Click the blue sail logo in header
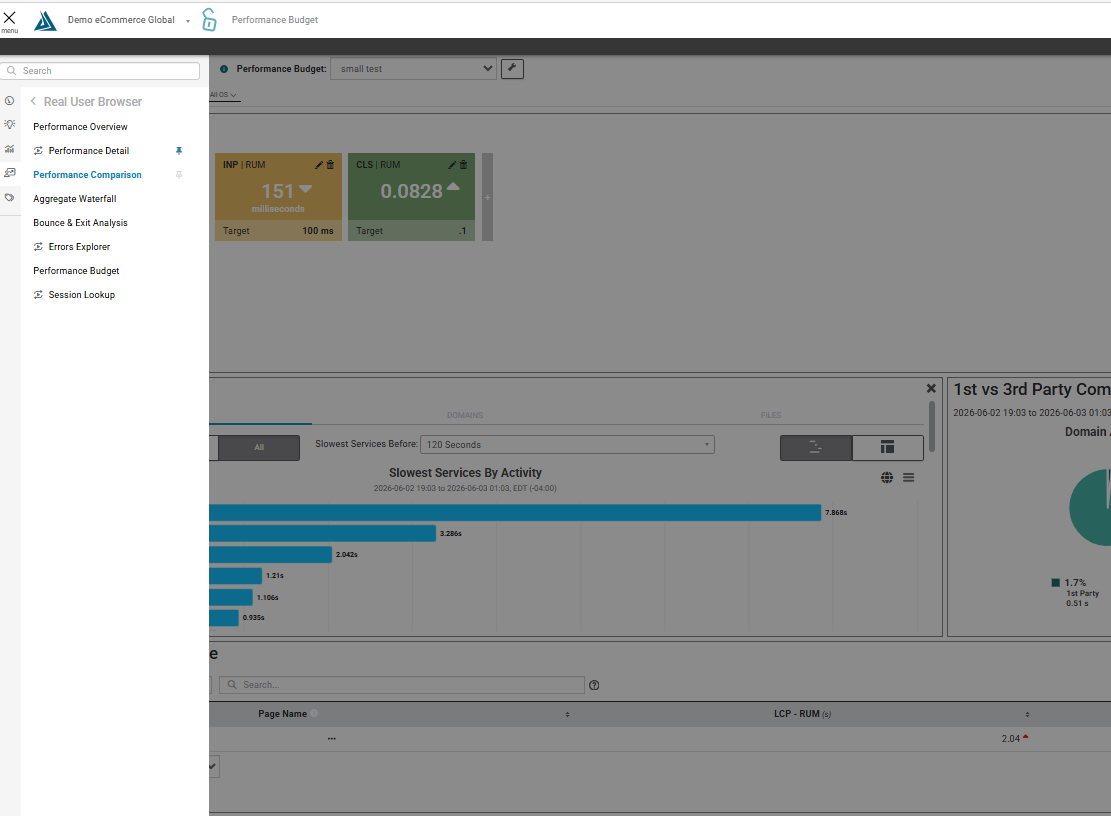The width and height of the screenshot is (1111, 816). [45, 21]
